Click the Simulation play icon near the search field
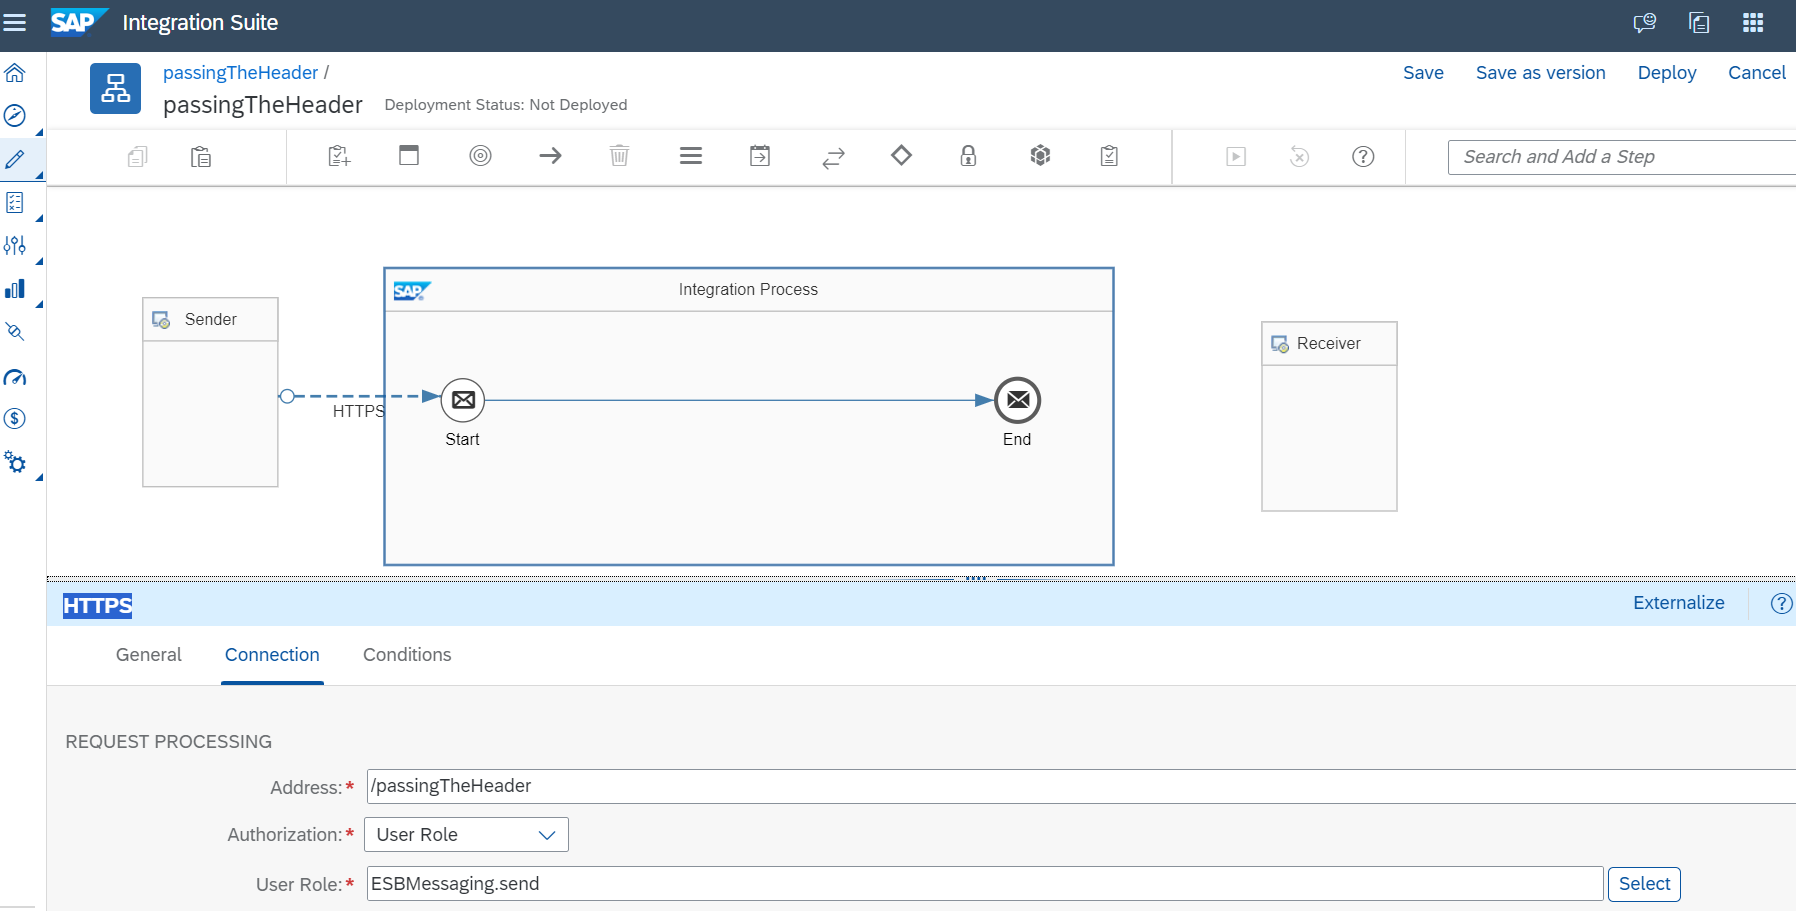 1237,156
